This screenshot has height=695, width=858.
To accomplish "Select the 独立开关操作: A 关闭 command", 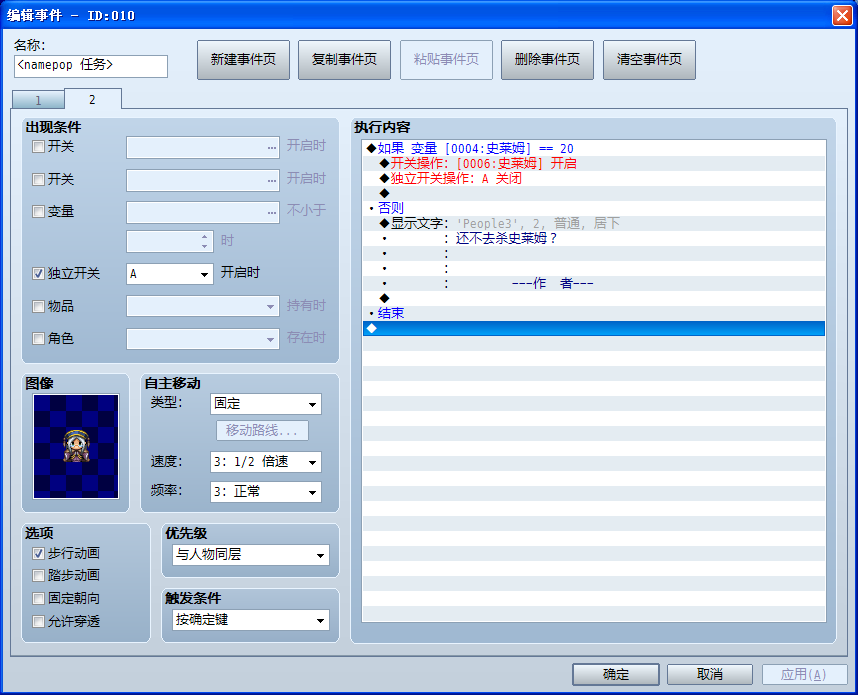I will pos(594,178).
